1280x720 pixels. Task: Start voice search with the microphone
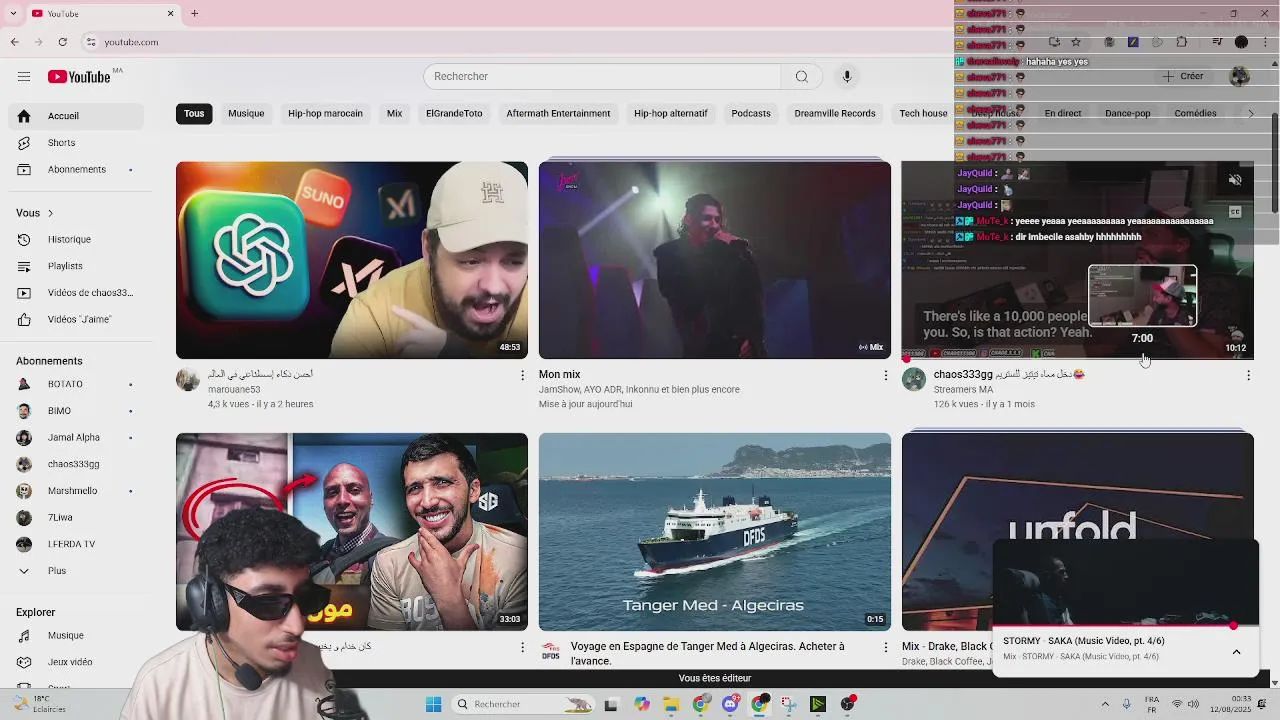[x=847, y=77]
